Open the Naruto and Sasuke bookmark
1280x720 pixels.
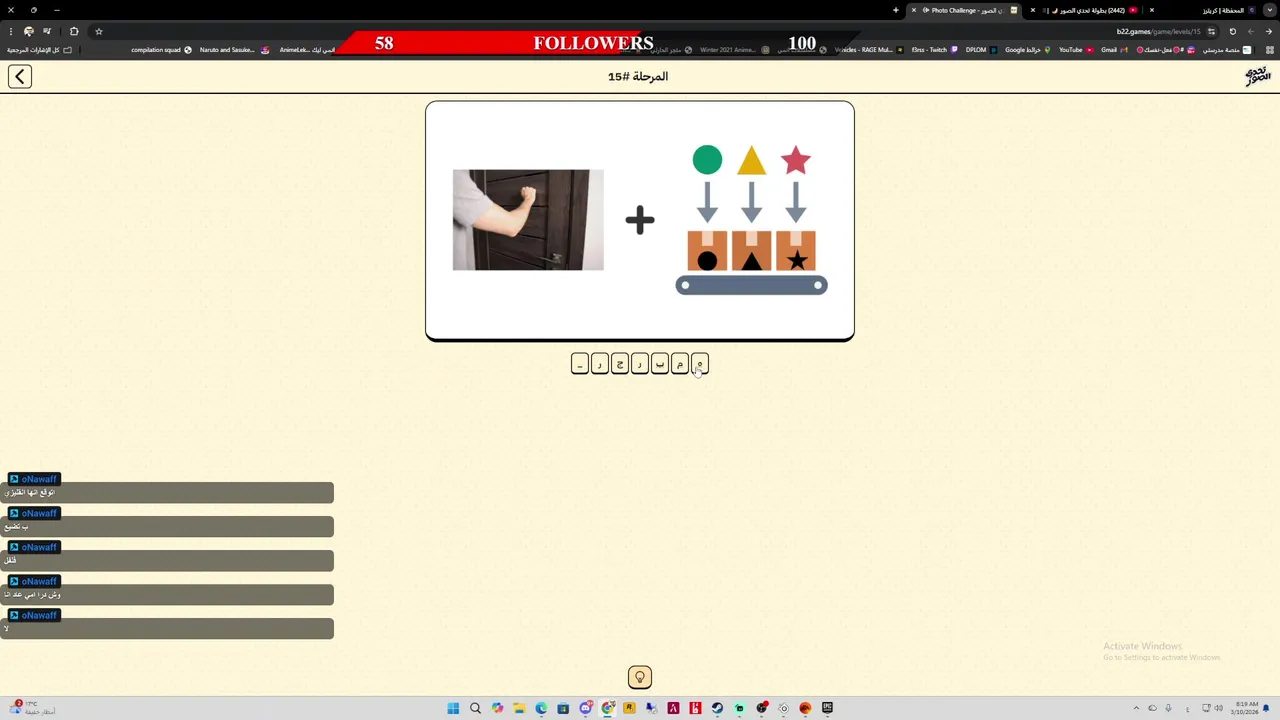coord(234,50)
